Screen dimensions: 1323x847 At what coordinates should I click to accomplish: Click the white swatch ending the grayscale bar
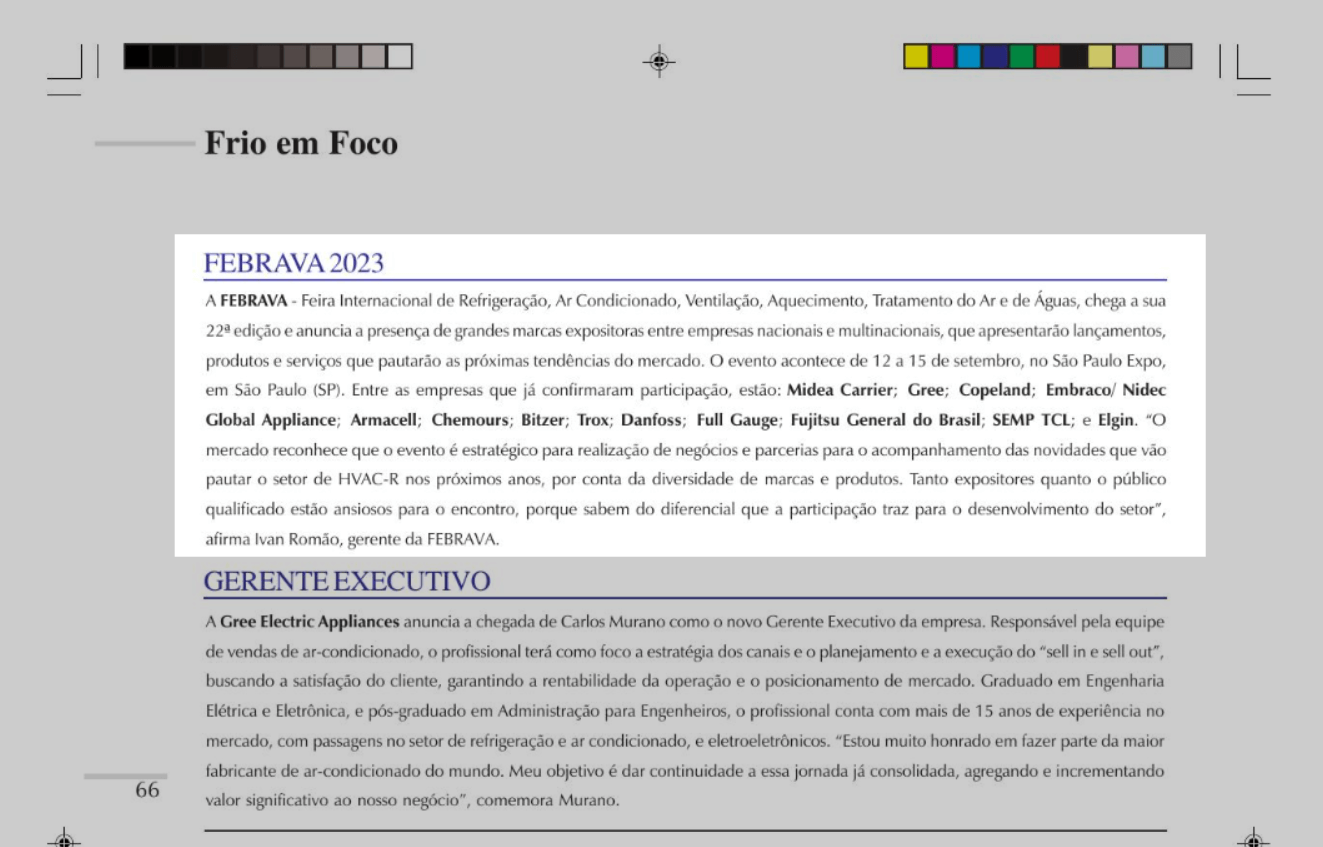tap(400, 57)
